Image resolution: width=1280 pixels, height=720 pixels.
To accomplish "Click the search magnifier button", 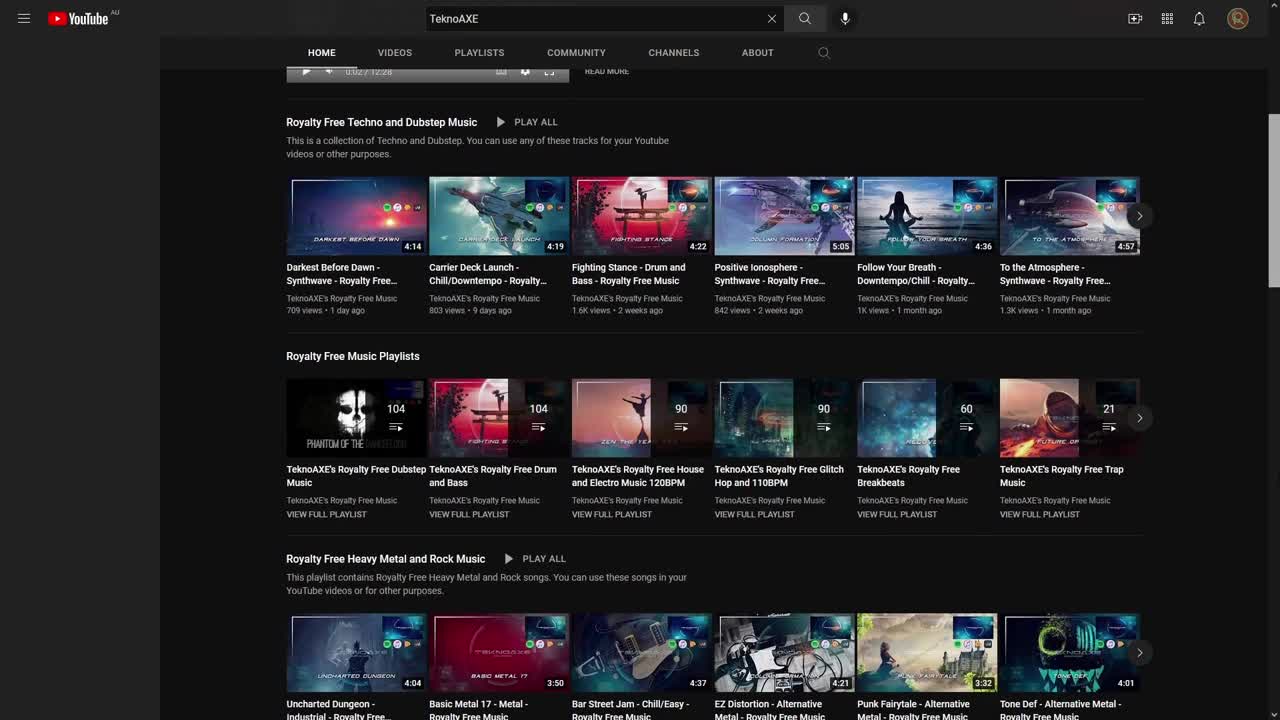I will 804,18.
